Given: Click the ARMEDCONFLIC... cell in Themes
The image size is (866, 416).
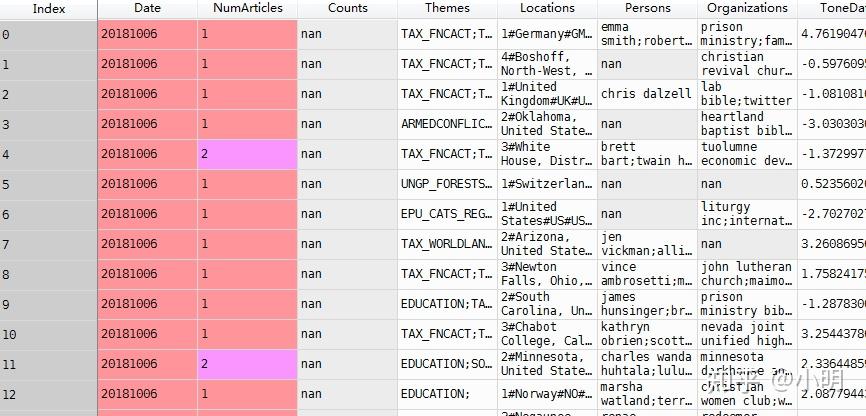Looking at the screenshot, I should (x=447, y=124).
